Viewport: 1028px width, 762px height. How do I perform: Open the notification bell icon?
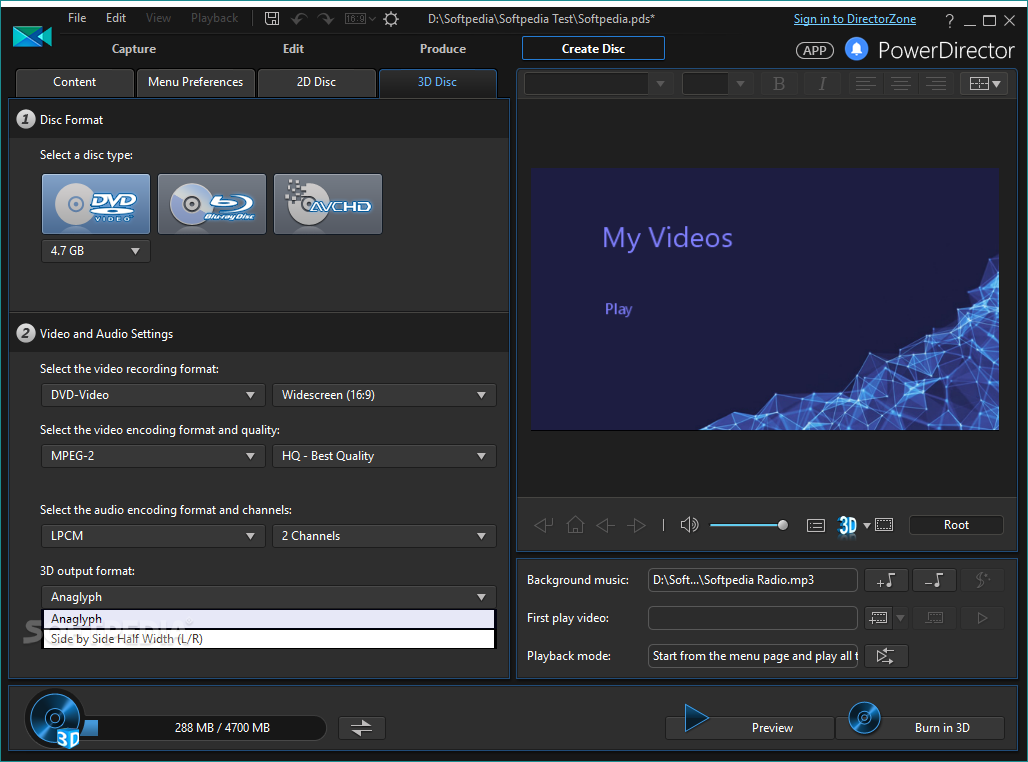click(856, 49)
